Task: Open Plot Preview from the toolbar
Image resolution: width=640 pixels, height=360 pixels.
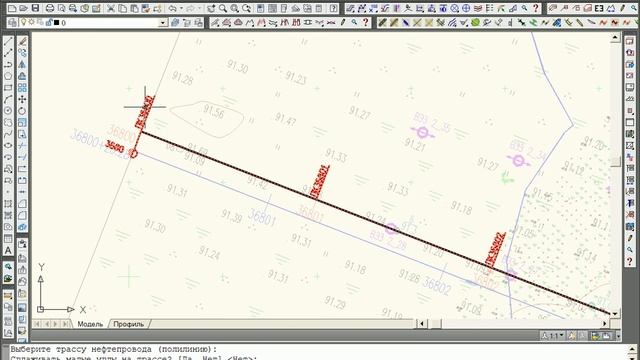Action: 62,8
